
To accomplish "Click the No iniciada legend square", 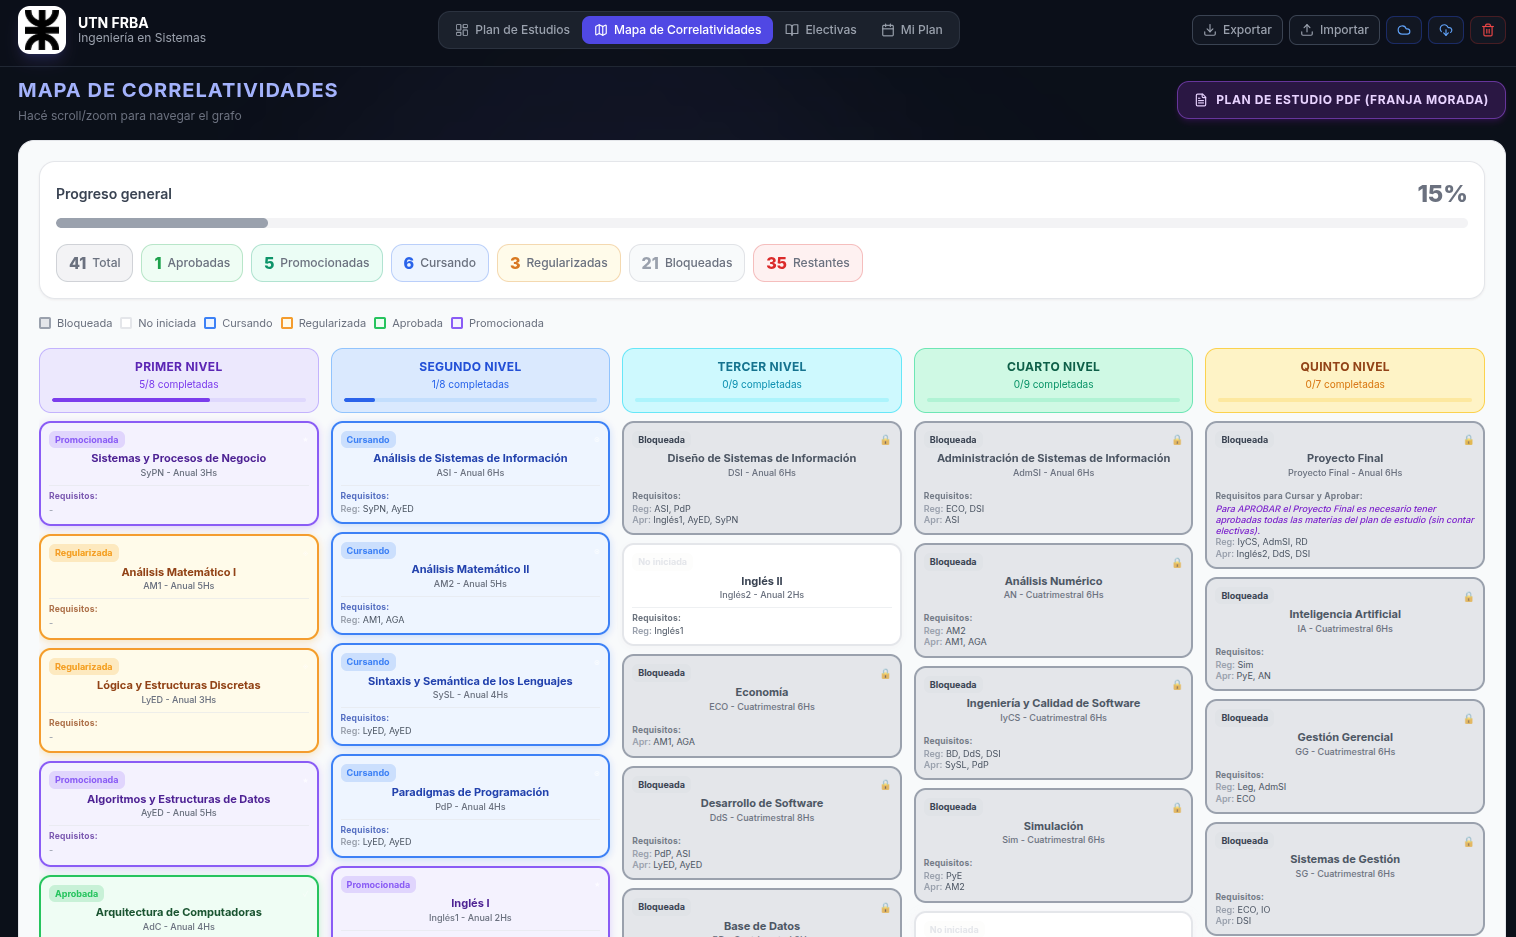I will click(126, 323).
